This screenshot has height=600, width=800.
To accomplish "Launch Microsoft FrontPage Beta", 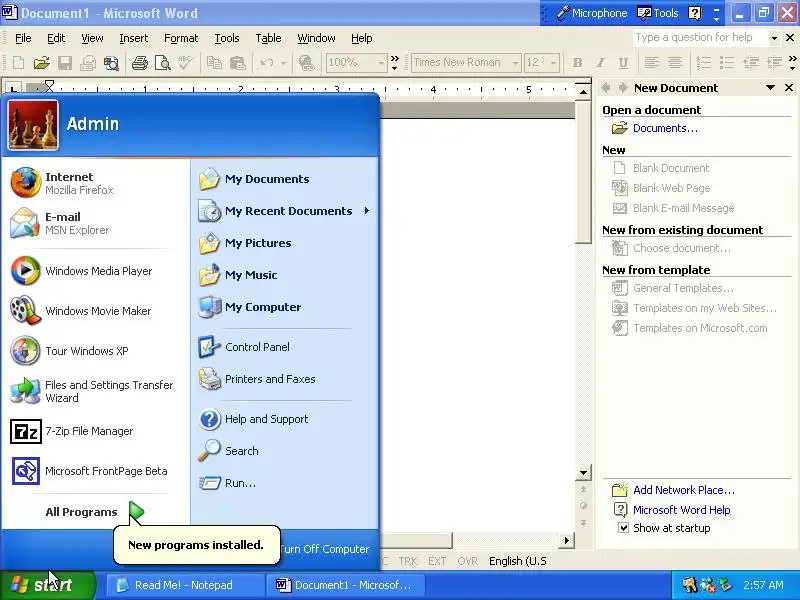I will pos(95,471).
